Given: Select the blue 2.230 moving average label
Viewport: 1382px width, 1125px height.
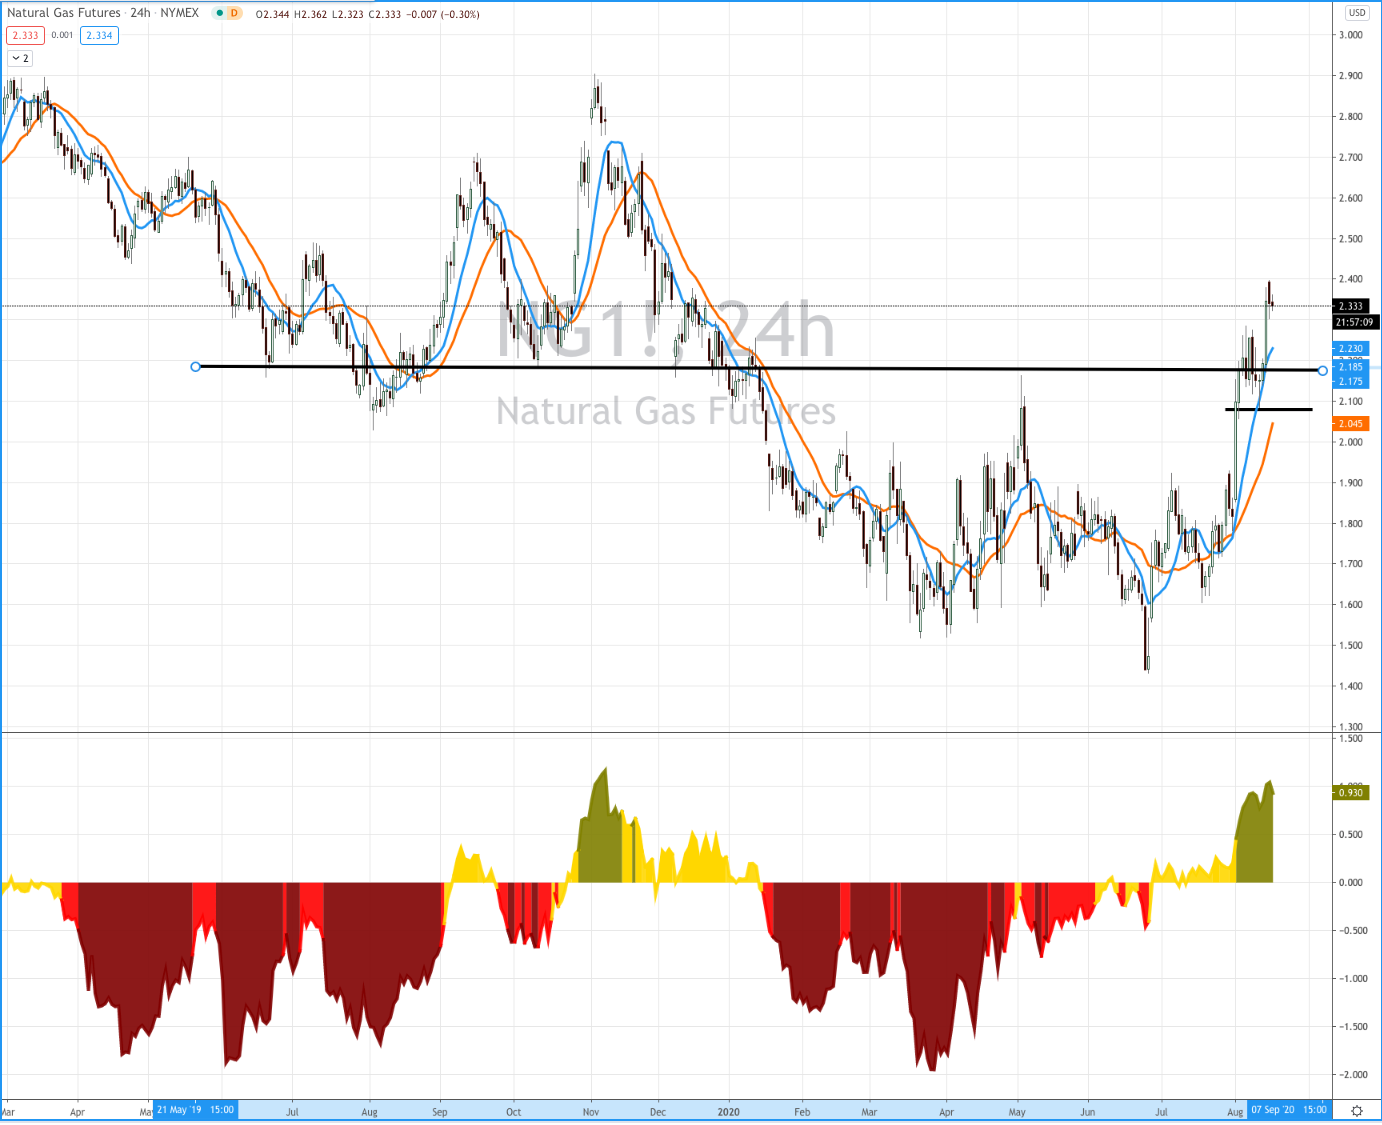Looking at the screenshot, I should (x=1350, y=348).
